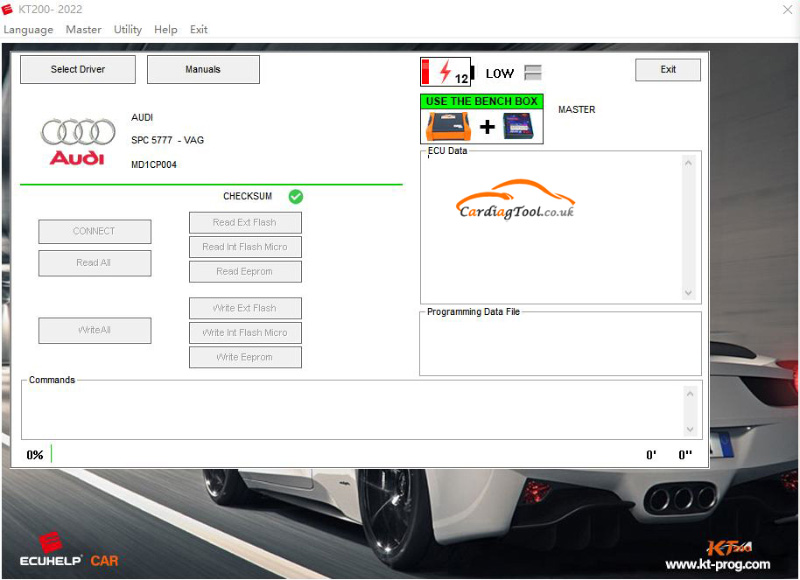
Task: Click the CardiagTool car logo
Action: pyautogui.click(x=516, y=201)
